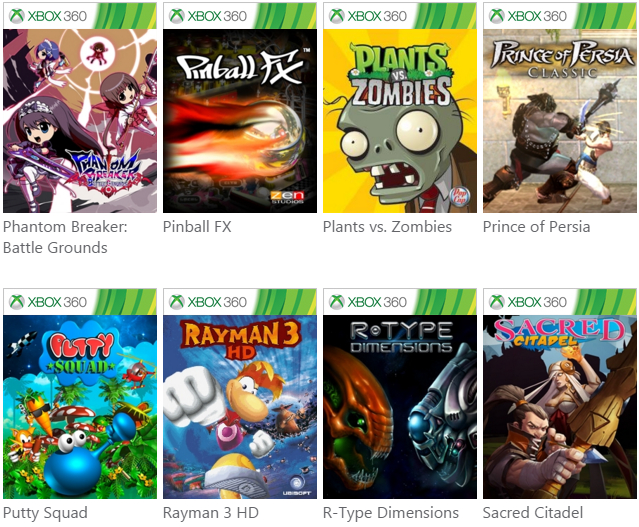Click the Rayman 3 HD title text
This screenshot has height=527, width=639.
coord(211,513)
